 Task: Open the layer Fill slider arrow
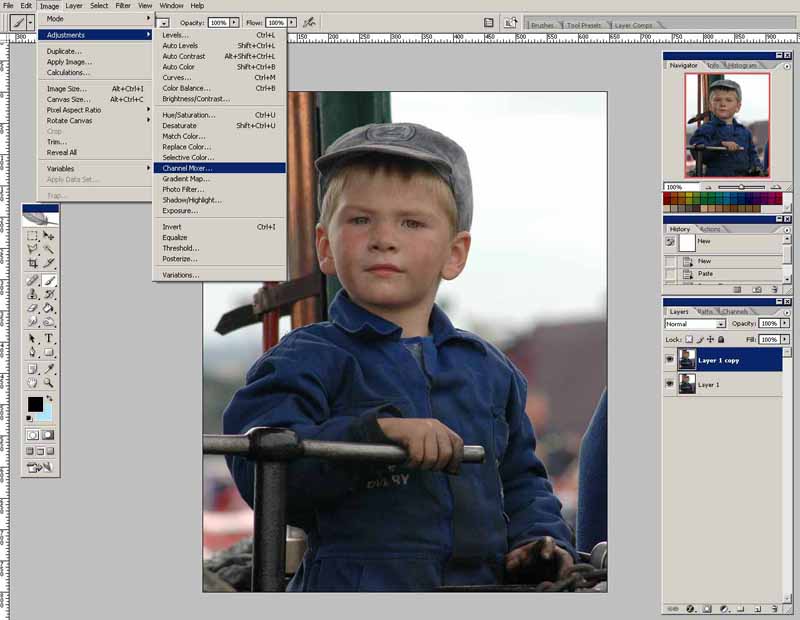785,339
